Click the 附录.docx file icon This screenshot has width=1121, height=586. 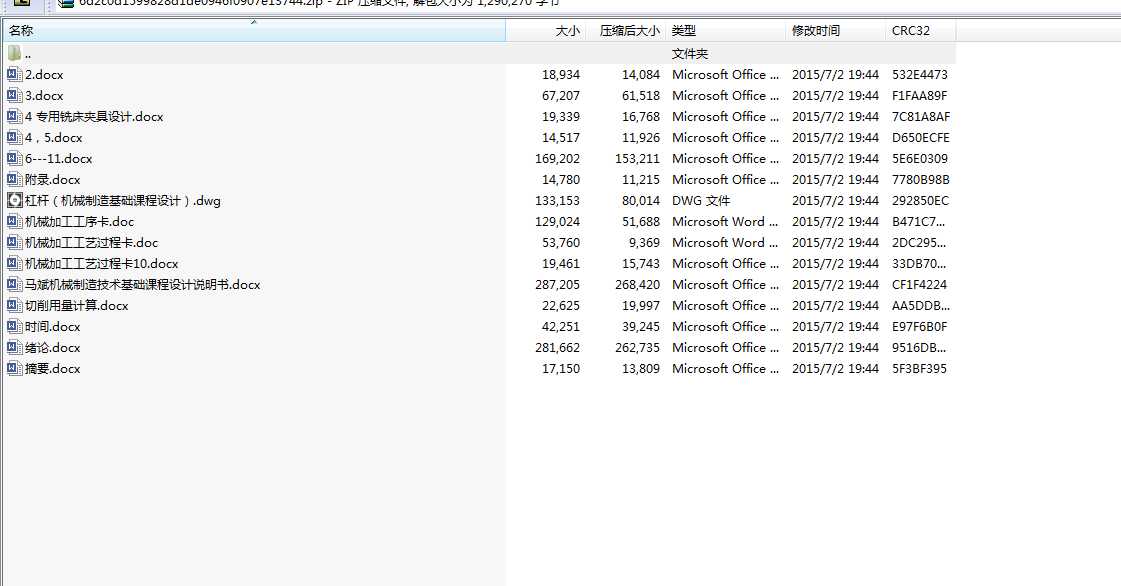pyautogui.click(x=14, y=179)
